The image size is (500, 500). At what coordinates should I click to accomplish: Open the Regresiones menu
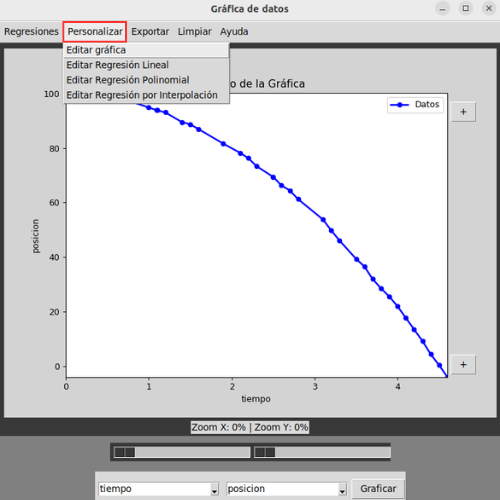(31, 32)
